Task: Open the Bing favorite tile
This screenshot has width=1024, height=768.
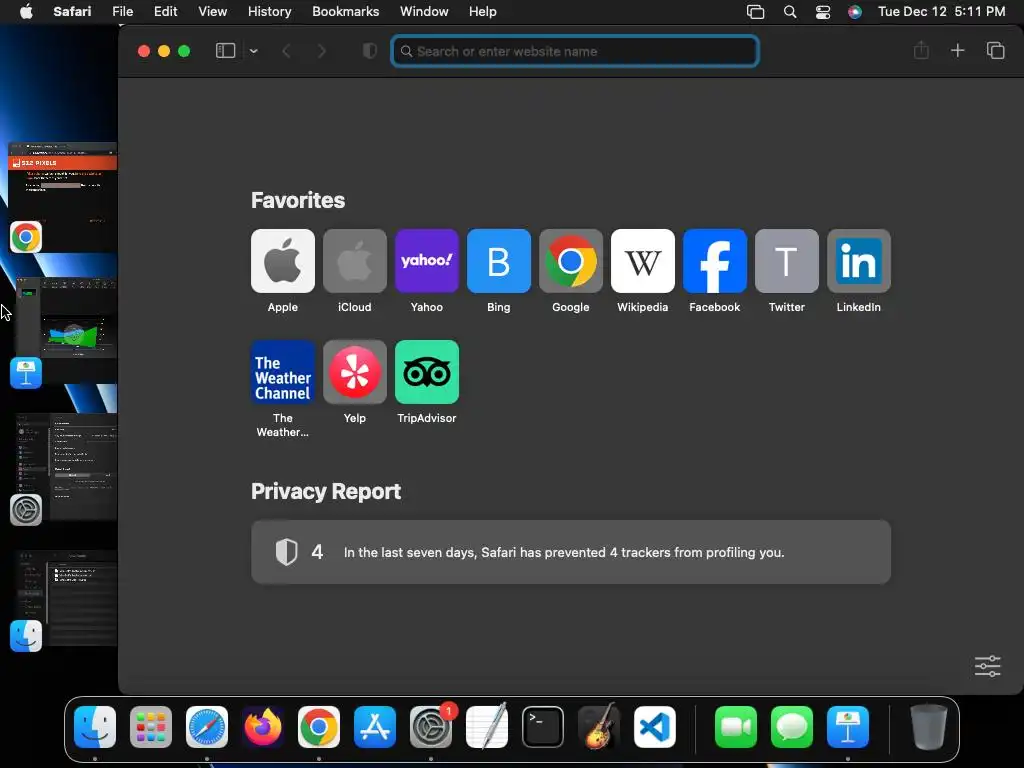Action: (498, 261)
